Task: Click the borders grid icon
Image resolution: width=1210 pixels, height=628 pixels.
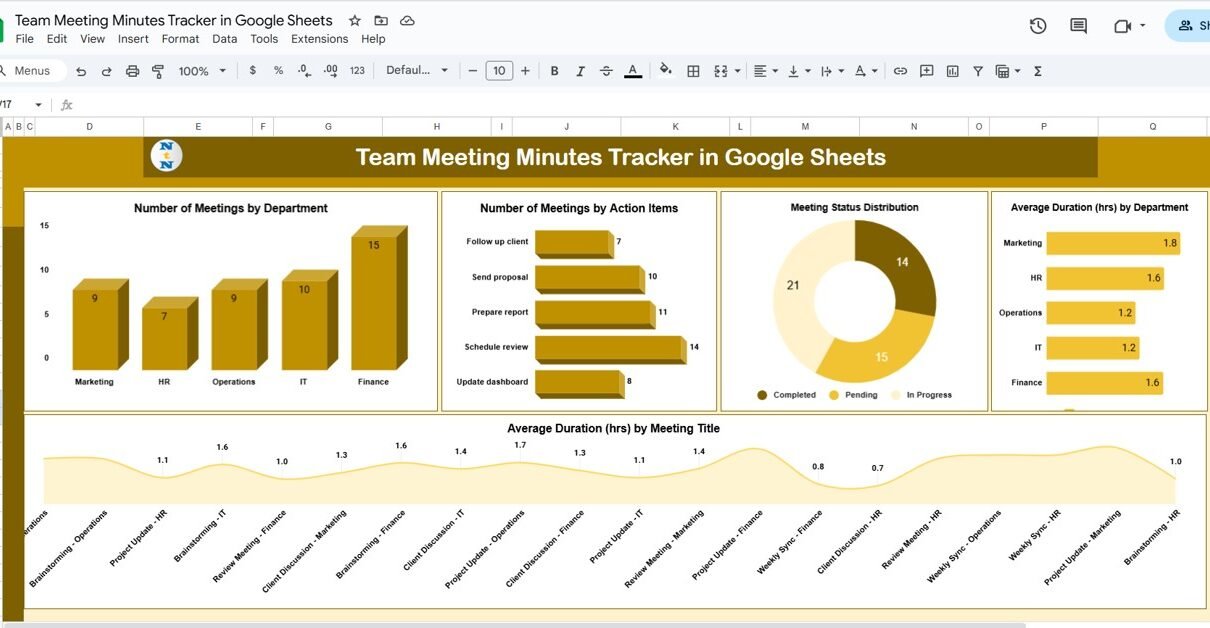Action: 693,71
